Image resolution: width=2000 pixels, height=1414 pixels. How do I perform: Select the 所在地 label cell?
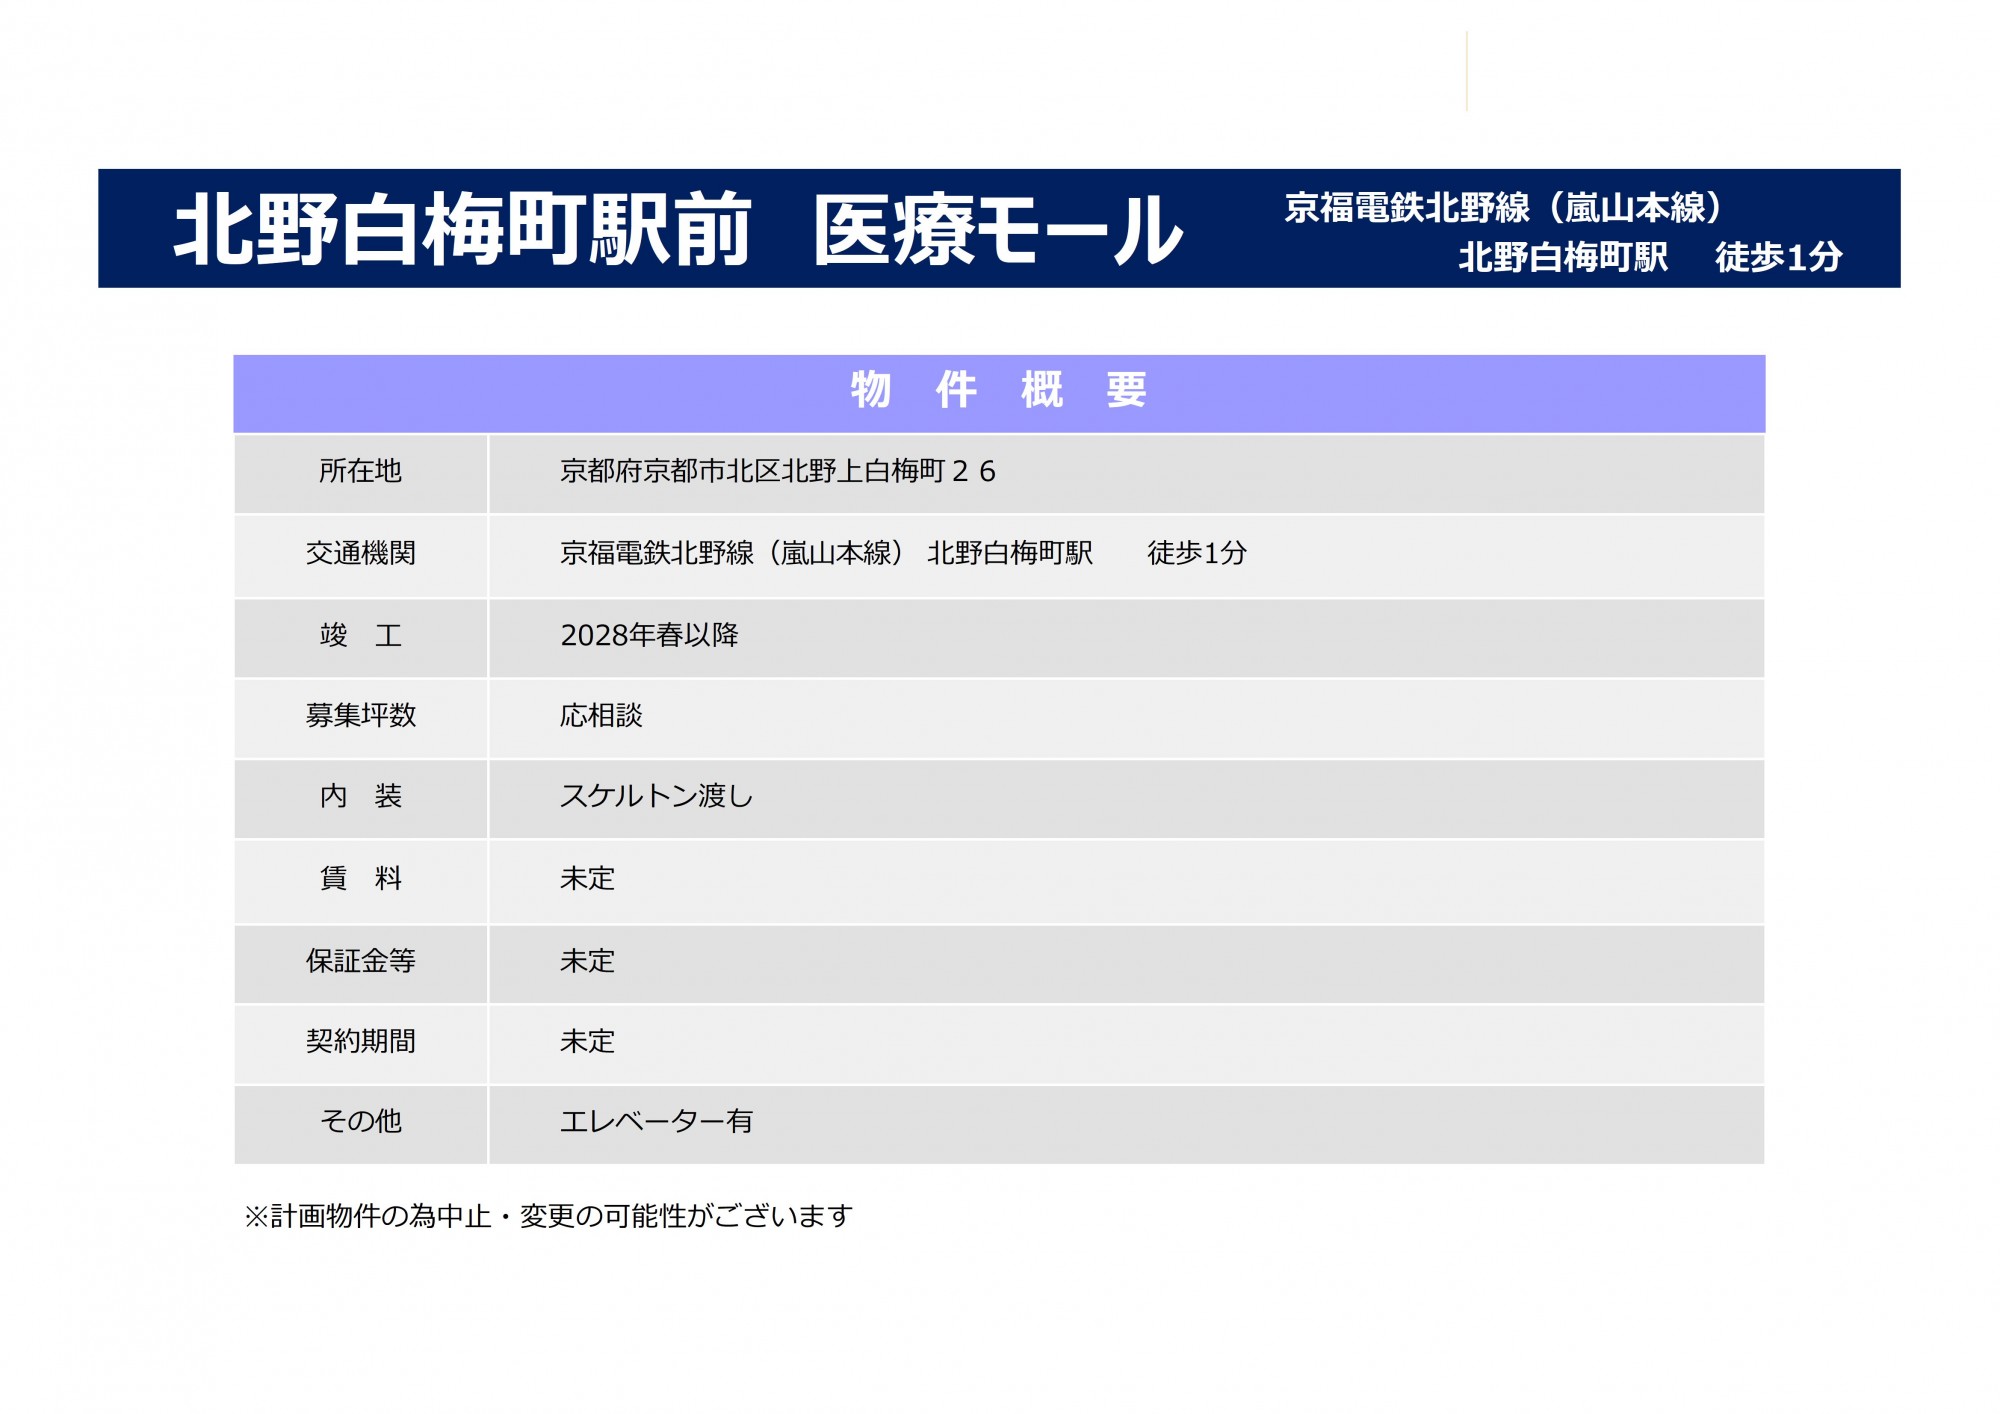360,471
